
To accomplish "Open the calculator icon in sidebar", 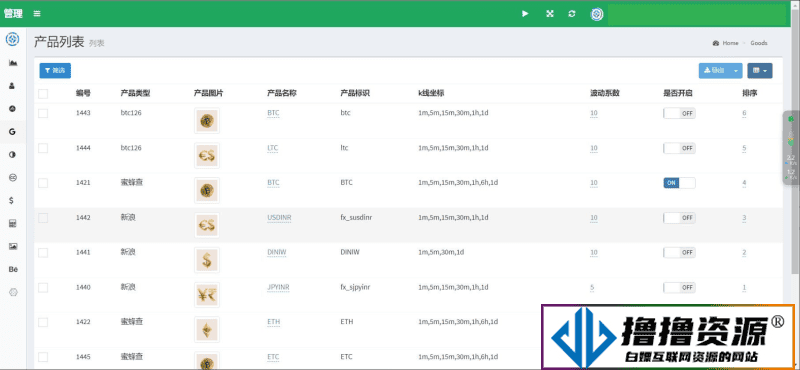I will point(13,224).
